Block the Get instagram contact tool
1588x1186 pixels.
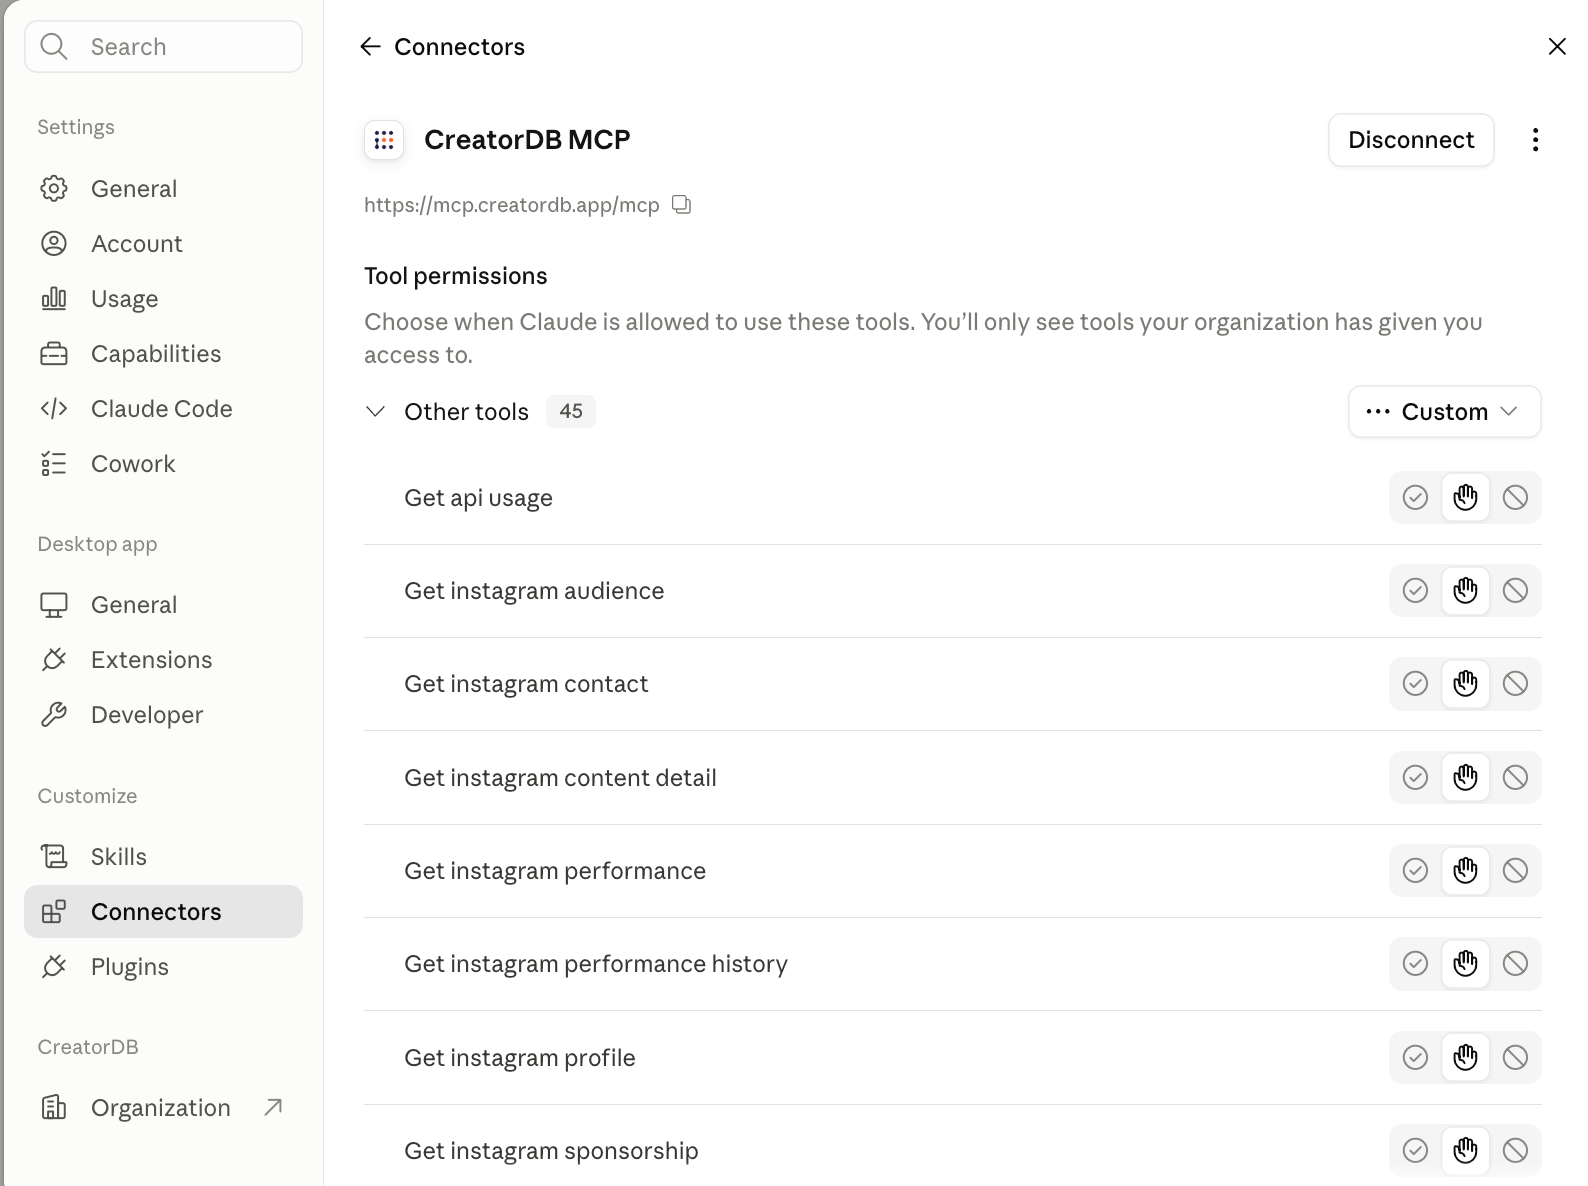(1515, 684)
